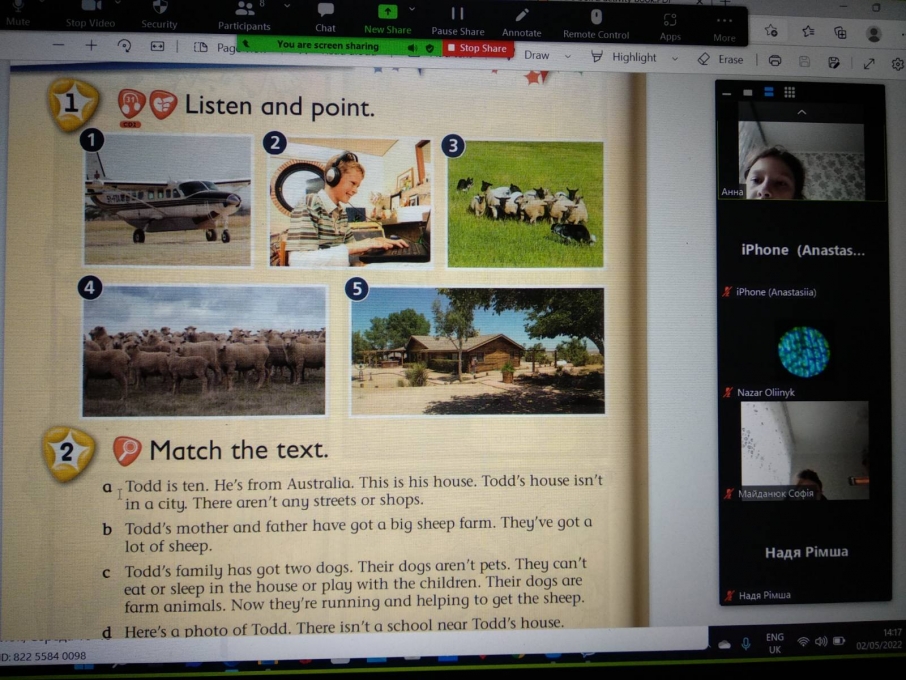Enter full screen for the PDF
Image resolution: width=906 pixels, height=680 pixels.
click(869, 64)
